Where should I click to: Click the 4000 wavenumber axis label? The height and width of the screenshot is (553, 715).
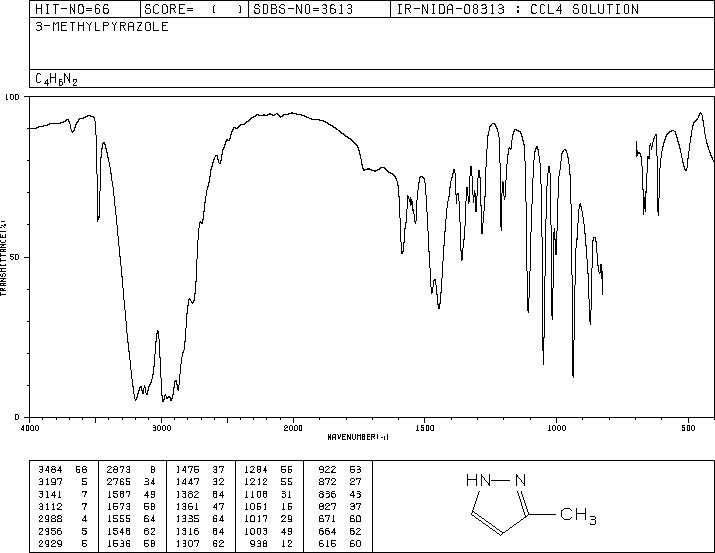coord(30,428)
